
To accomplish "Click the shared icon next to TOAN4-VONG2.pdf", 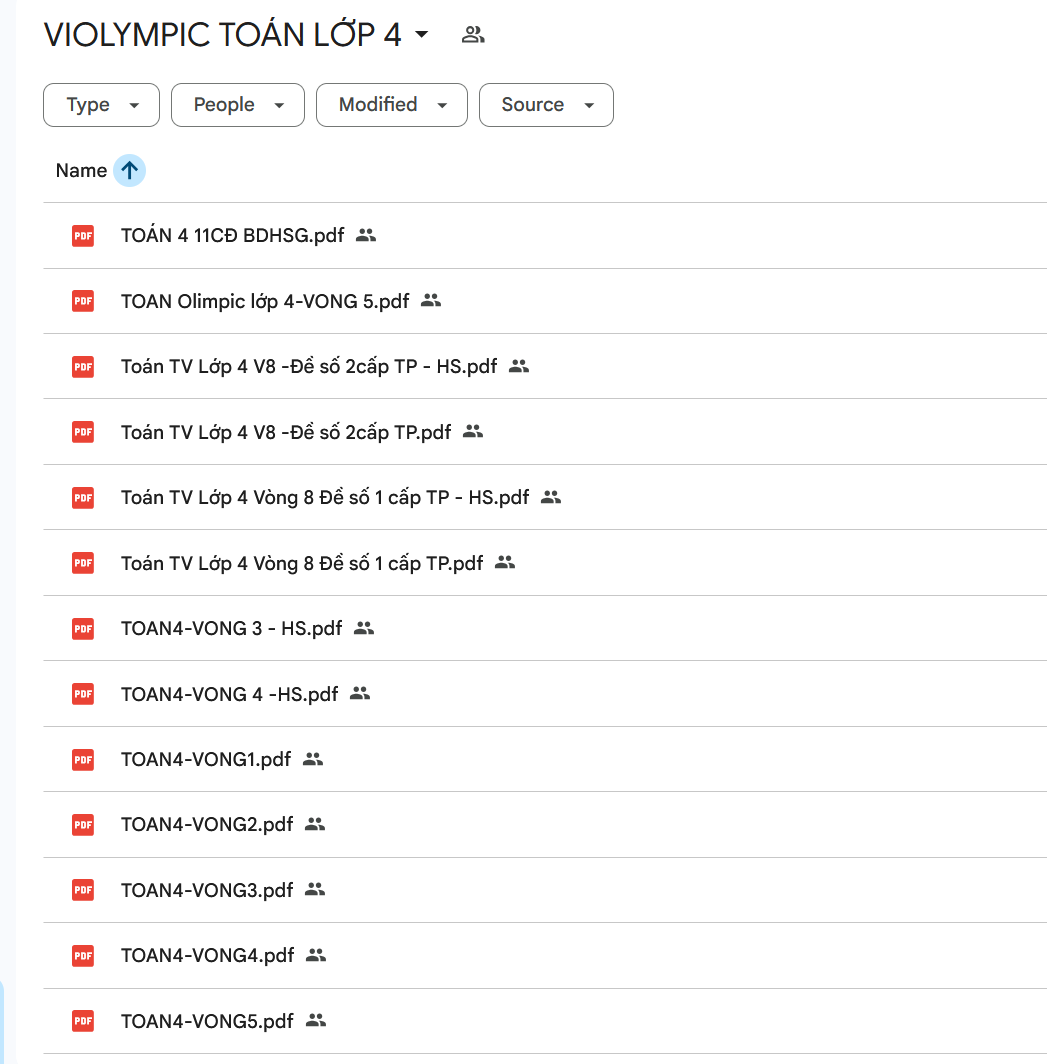I will click(x=315, y=825).
